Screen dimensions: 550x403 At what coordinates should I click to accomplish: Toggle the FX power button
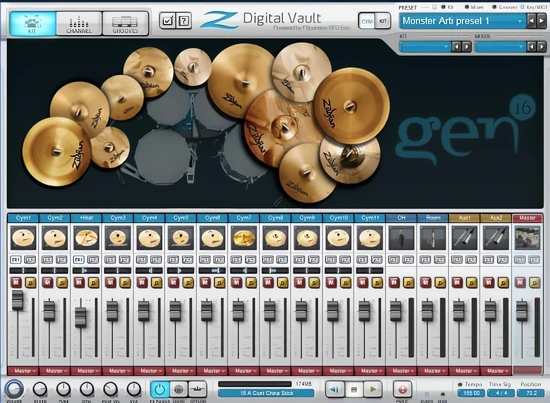[160, 389]
